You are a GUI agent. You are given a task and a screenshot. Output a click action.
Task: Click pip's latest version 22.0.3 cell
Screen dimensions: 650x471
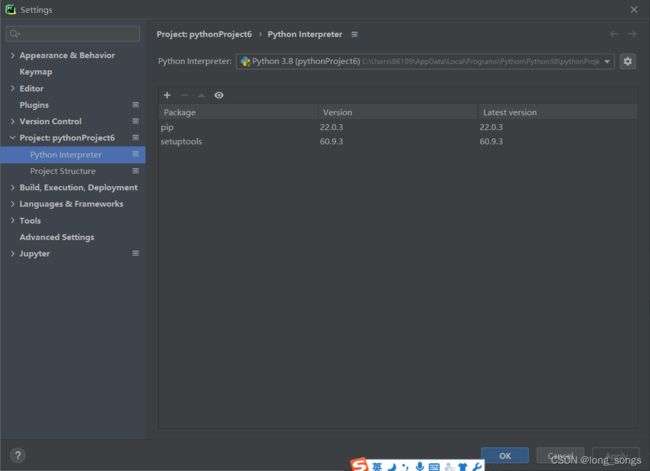tap(491, 127)
